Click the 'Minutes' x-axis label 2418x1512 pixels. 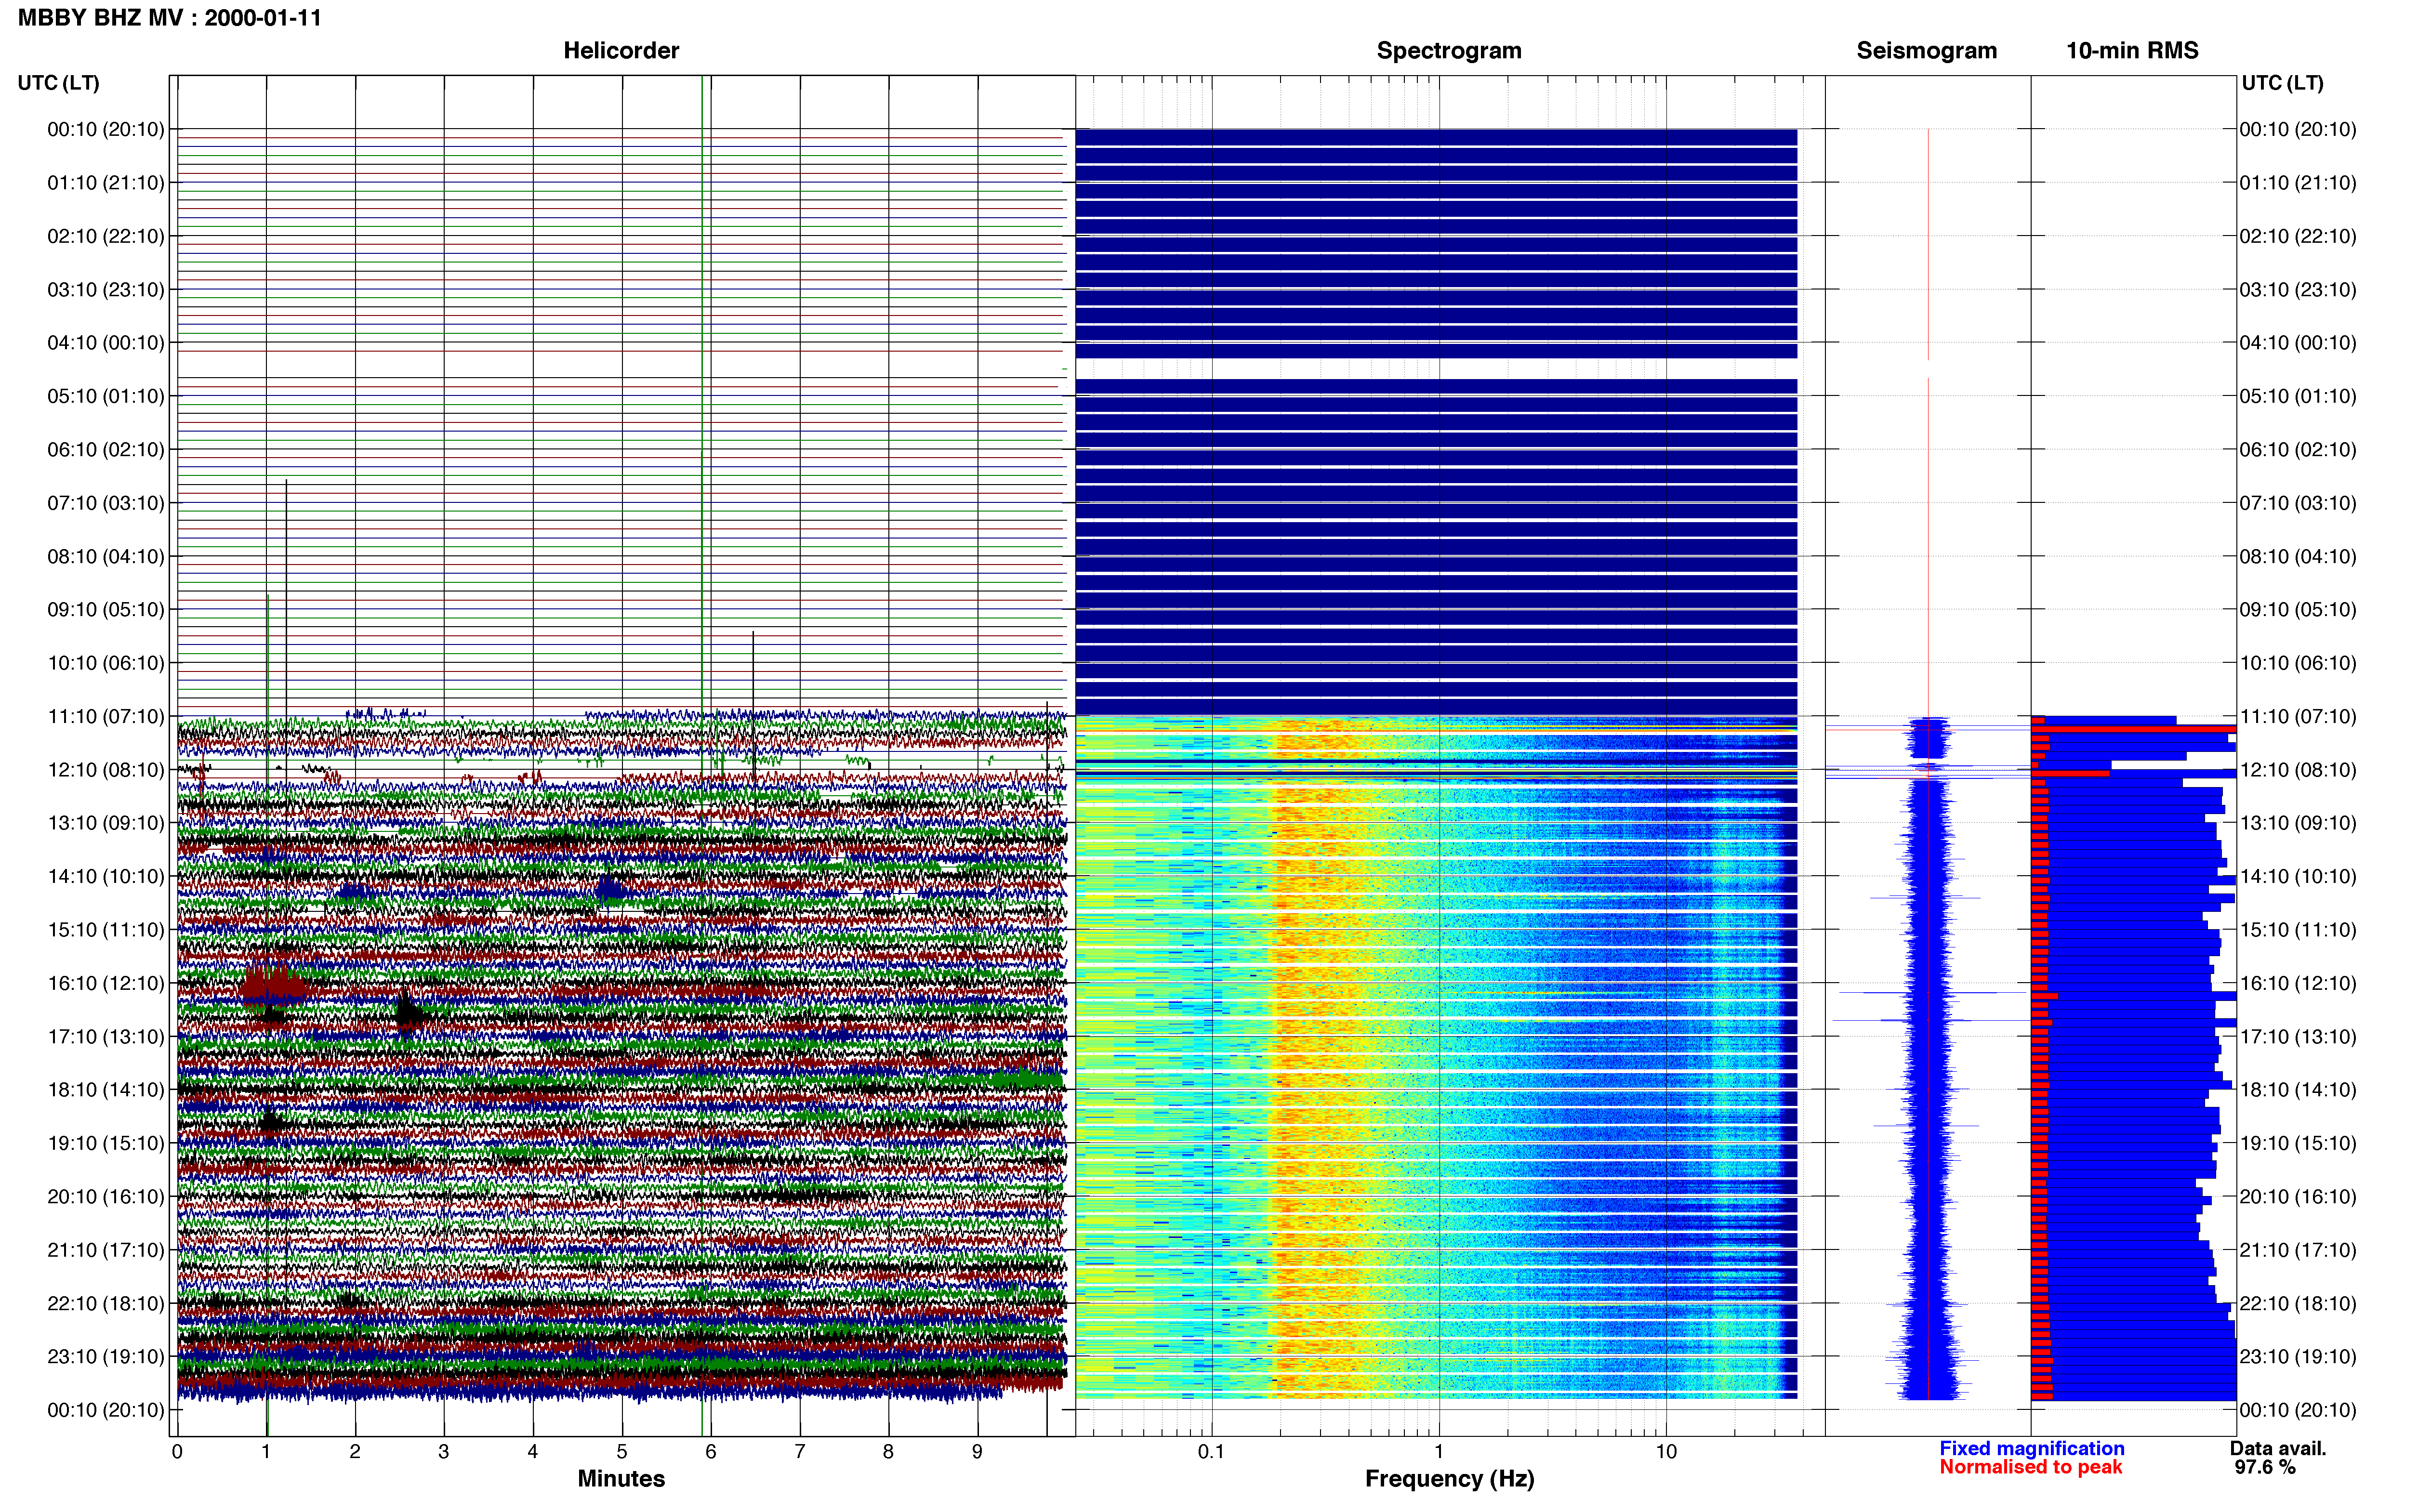(621, 1479)
